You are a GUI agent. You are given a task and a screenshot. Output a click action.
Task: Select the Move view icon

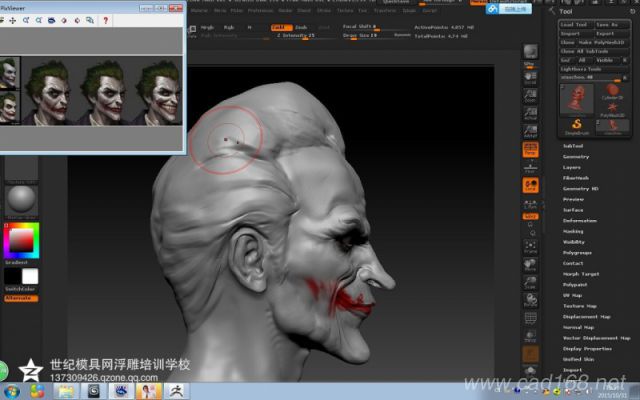point(531,265)
